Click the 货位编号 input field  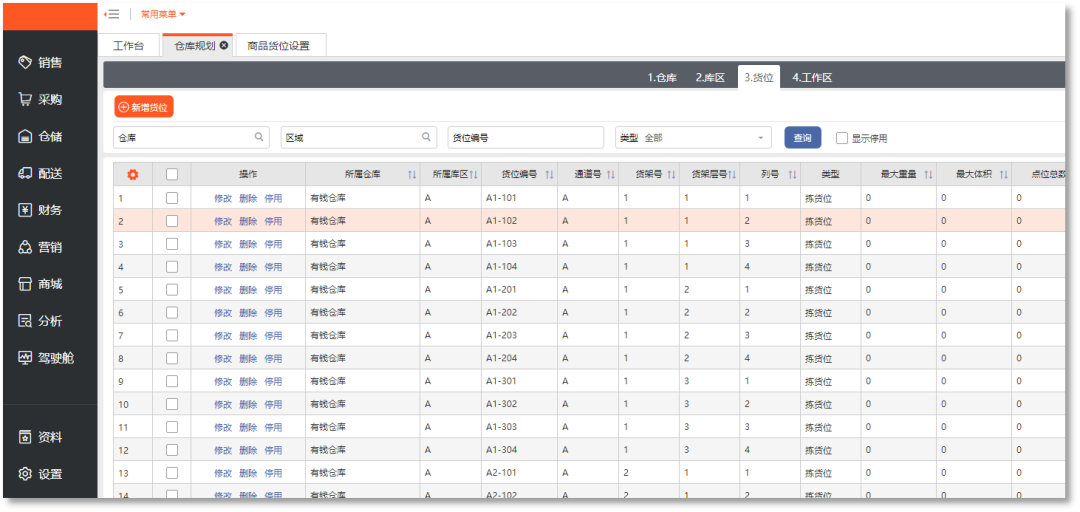pos(525,138)
